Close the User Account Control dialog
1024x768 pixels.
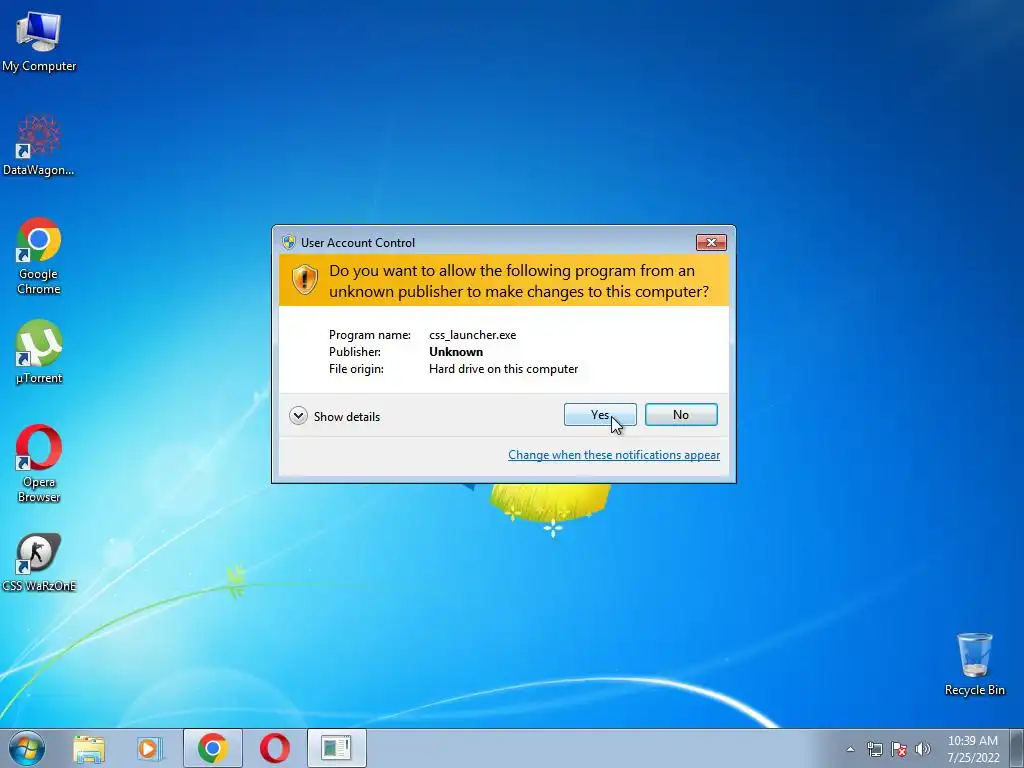coord(711,242)
